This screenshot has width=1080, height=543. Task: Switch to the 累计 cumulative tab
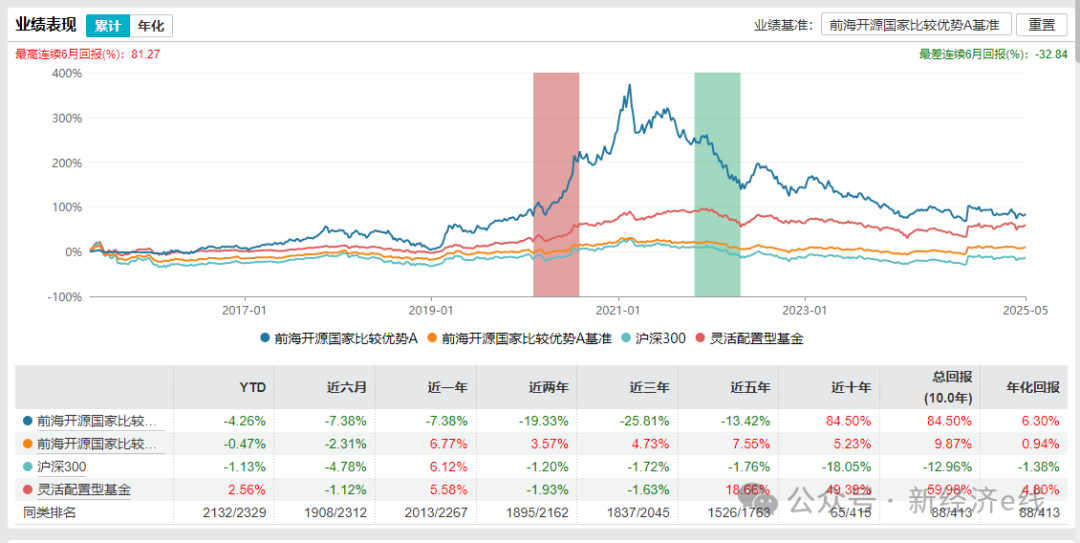point(107,26)
